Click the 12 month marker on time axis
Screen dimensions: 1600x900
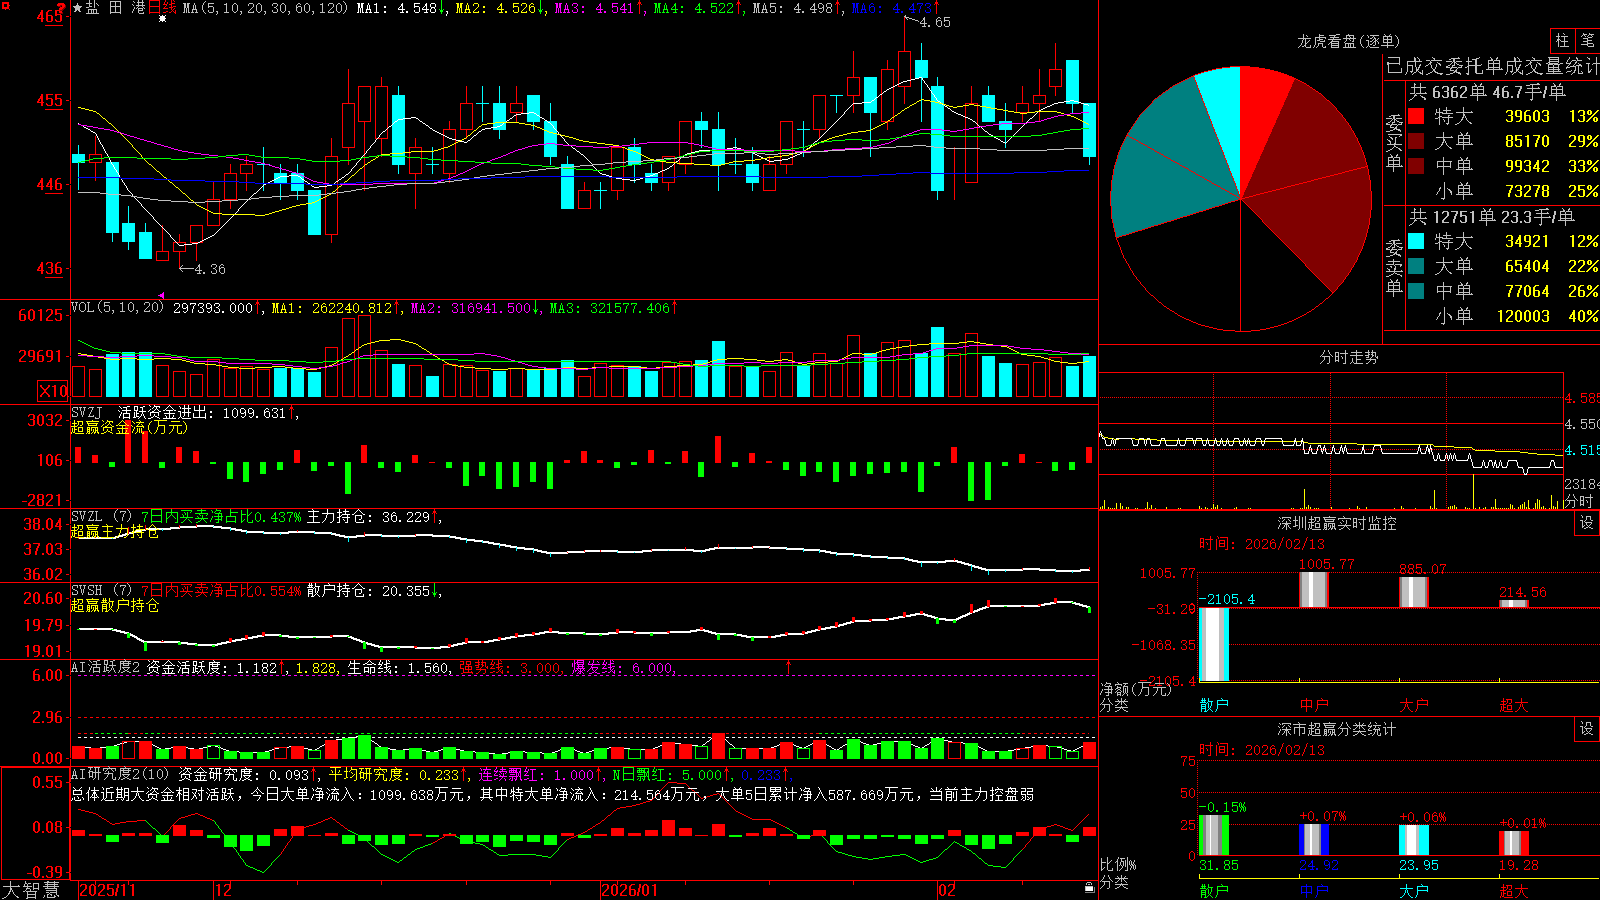point(224,890)
